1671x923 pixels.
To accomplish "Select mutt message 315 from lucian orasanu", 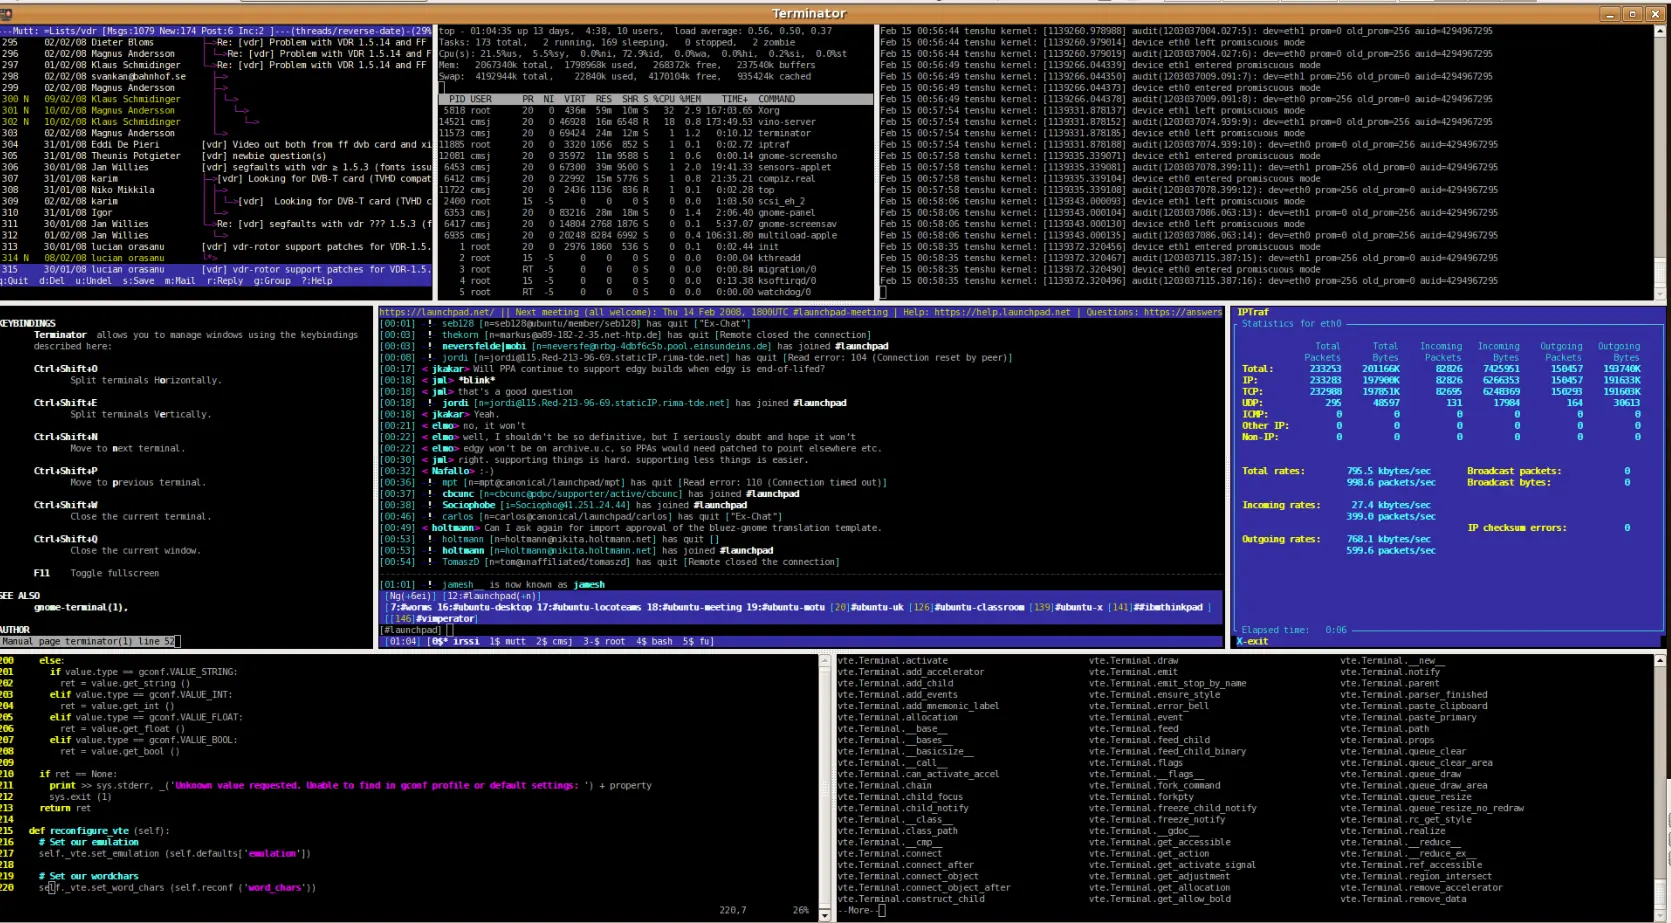I will click(216, 269).
